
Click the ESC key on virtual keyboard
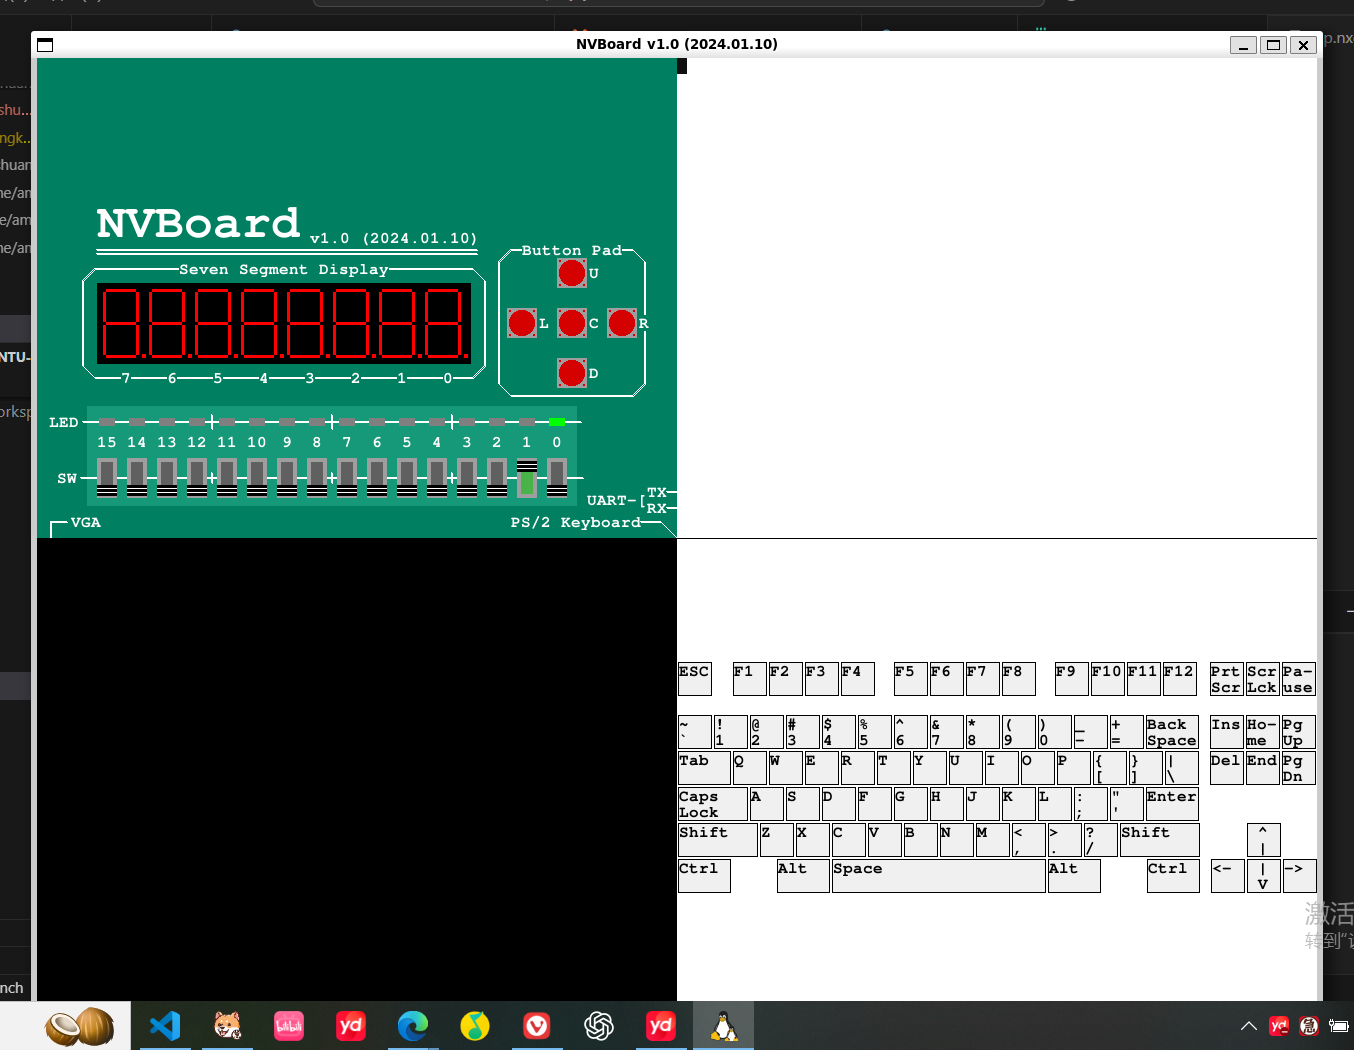click(x=695, y=679)
